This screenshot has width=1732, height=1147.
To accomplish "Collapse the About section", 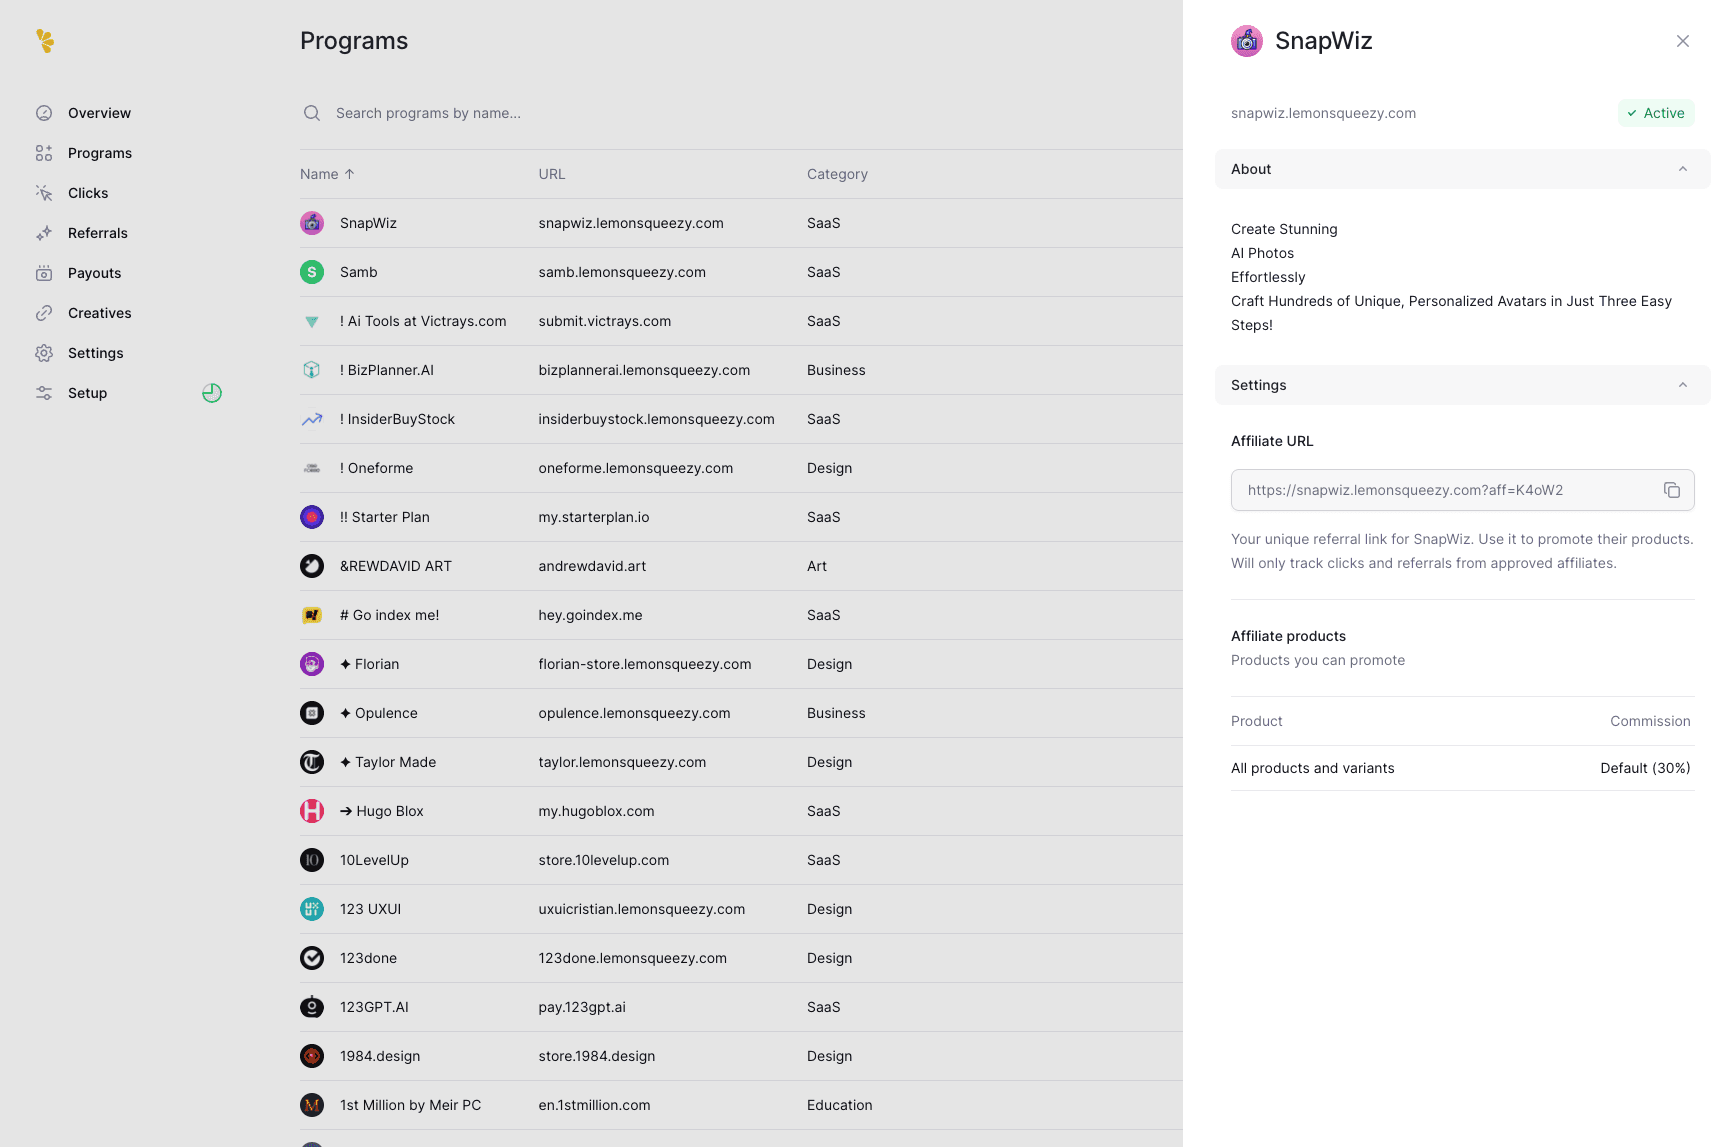I will (1683, 169).
